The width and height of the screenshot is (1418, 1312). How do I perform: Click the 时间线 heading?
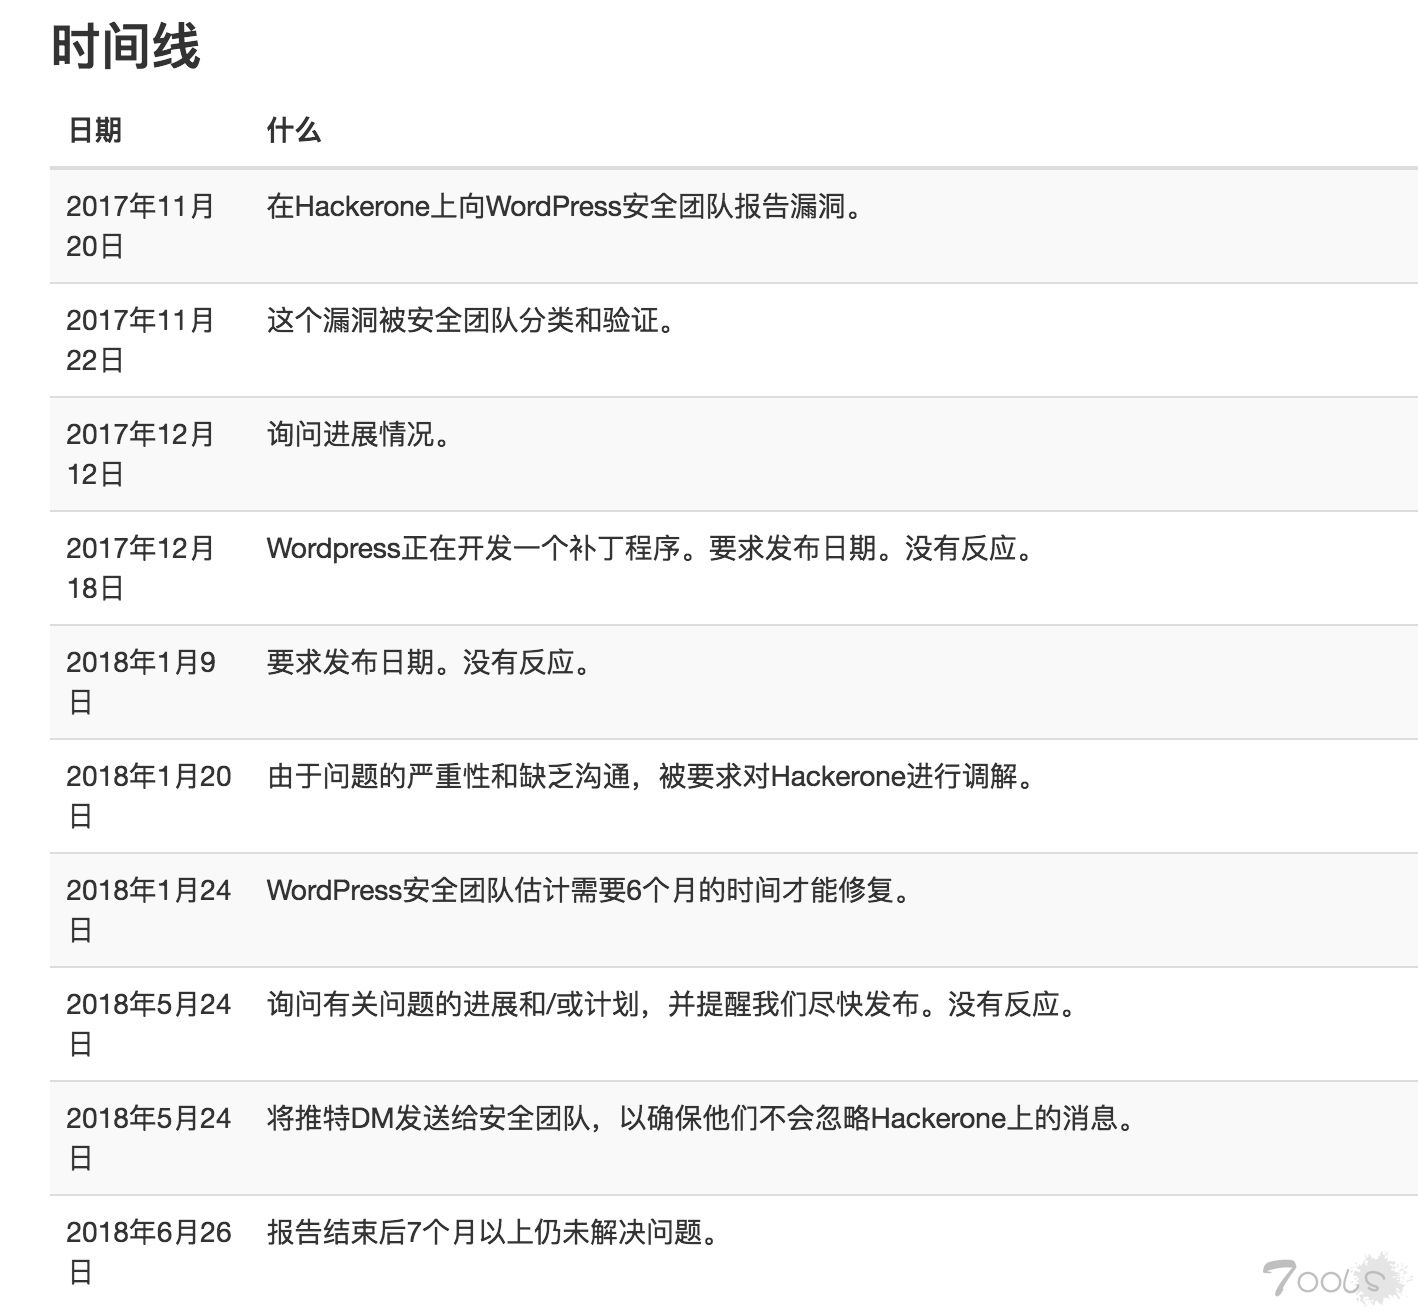(126, 47)
